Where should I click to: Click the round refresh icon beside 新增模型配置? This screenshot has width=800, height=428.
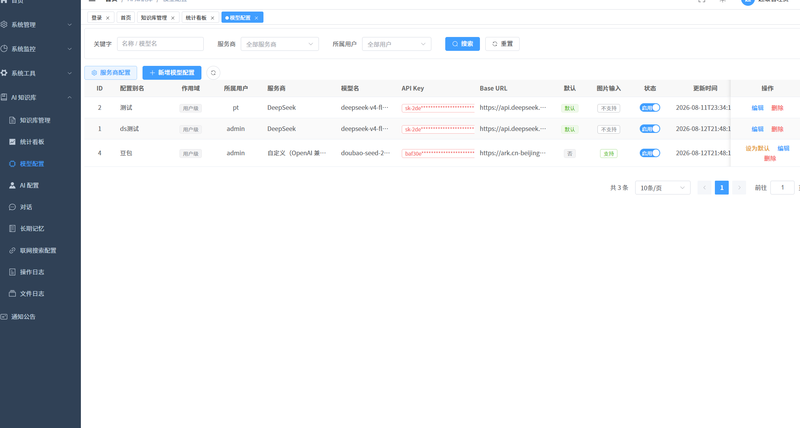click(213, 73)
